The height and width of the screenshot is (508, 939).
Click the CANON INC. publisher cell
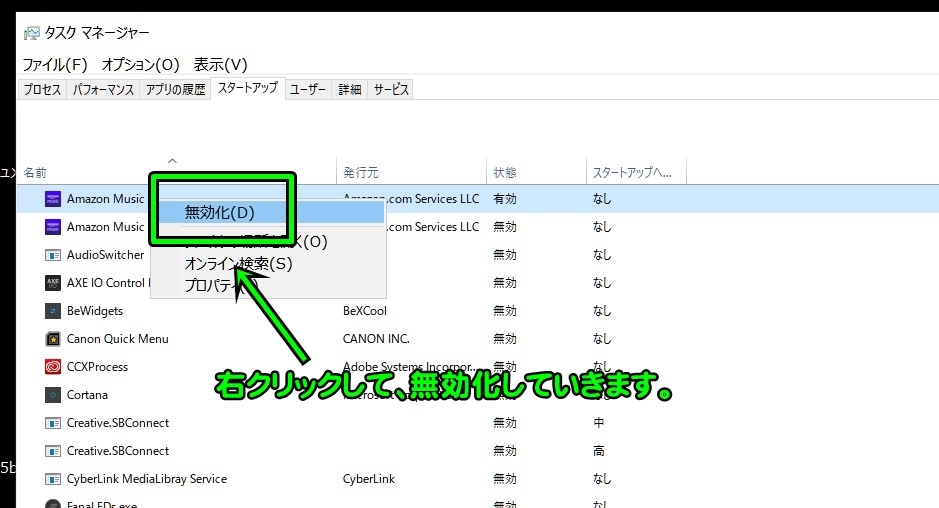click(x=376, y=339)
